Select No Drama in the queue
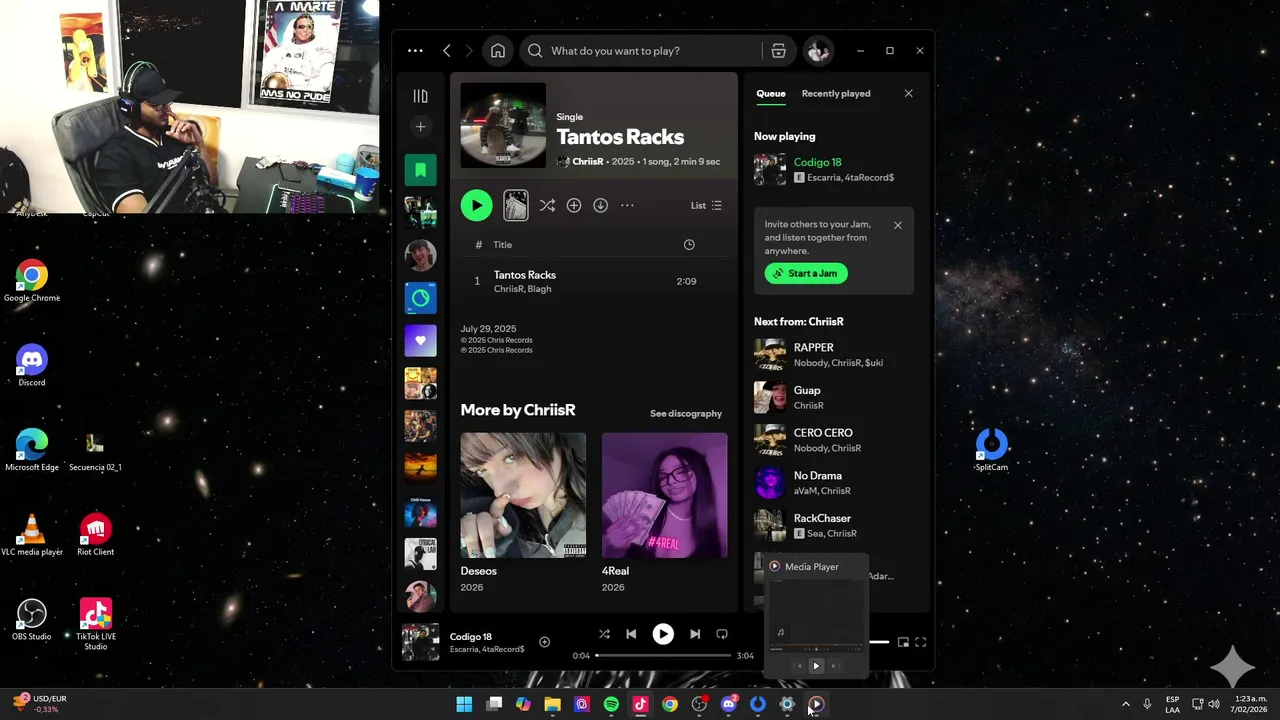 [834, 483]
